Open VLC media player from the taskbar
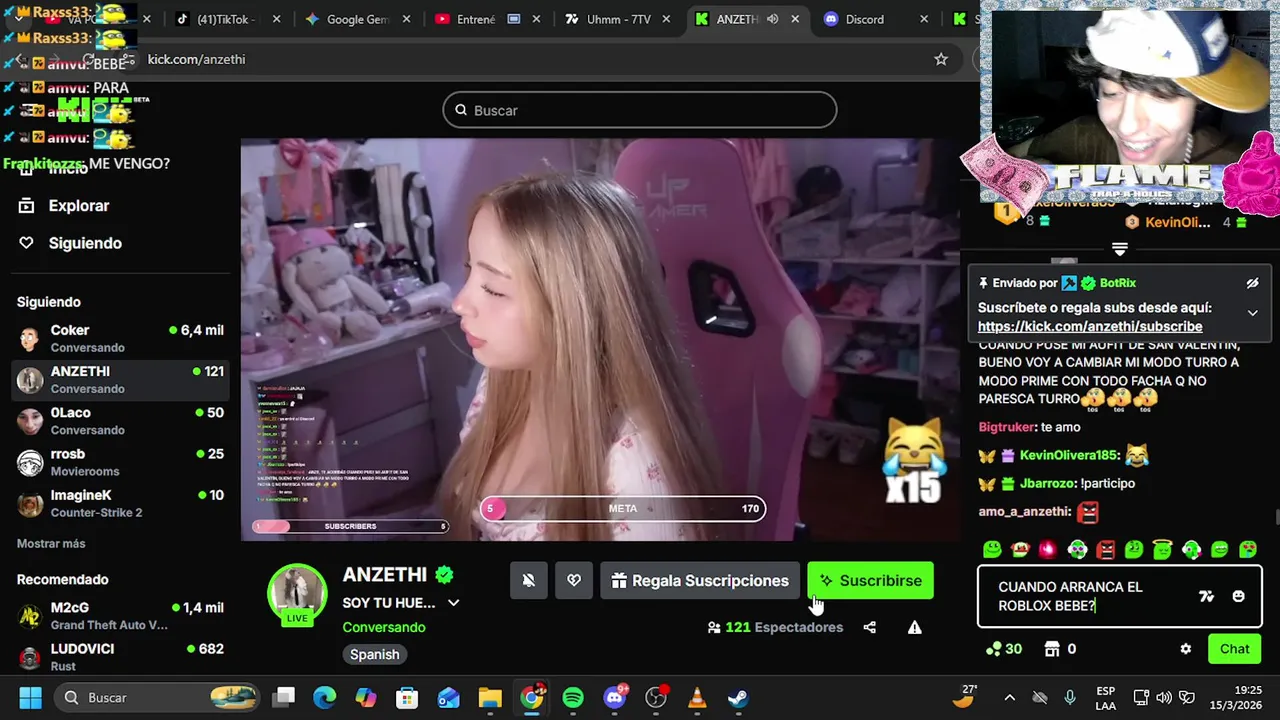Screen dimensions: 1280x720 pos(697,697)
